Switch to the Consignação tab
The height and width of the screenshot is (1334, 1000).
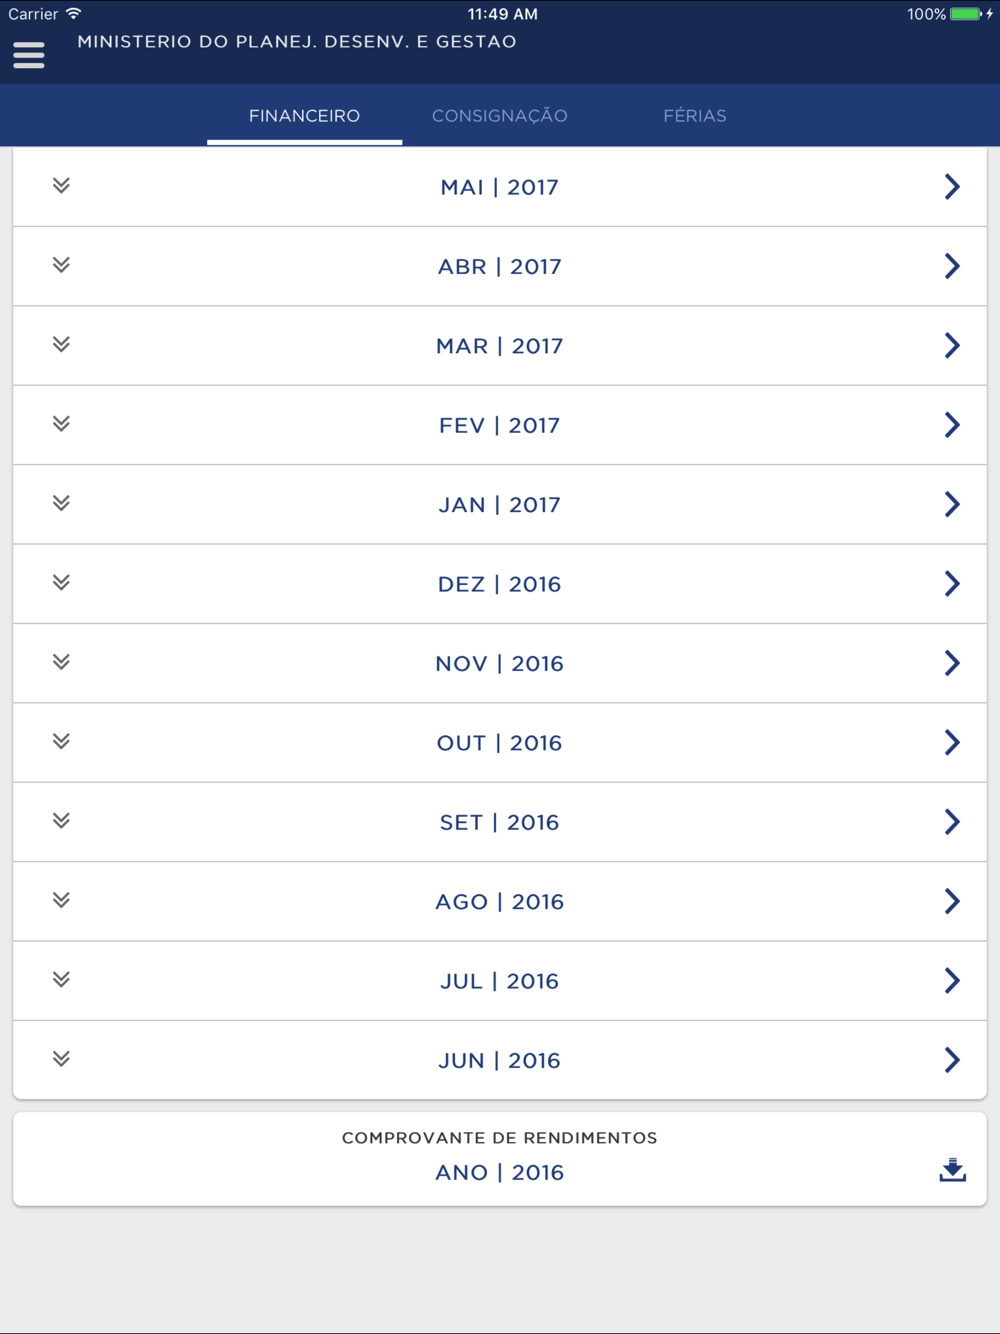(x=499, y=116)
